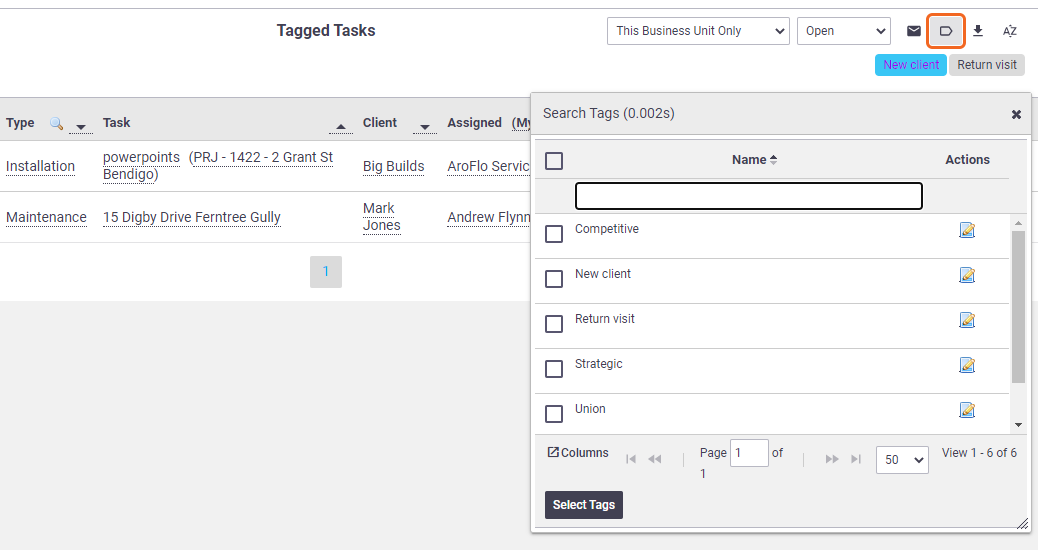The width and height of the screenshot is (1038, 550).
Task: Check the New client tag checkbox
Action: [554, 279]
